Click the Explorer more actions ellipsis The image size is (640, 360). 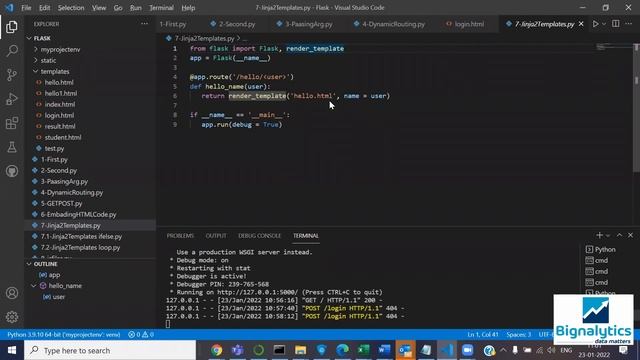(144, 24)
